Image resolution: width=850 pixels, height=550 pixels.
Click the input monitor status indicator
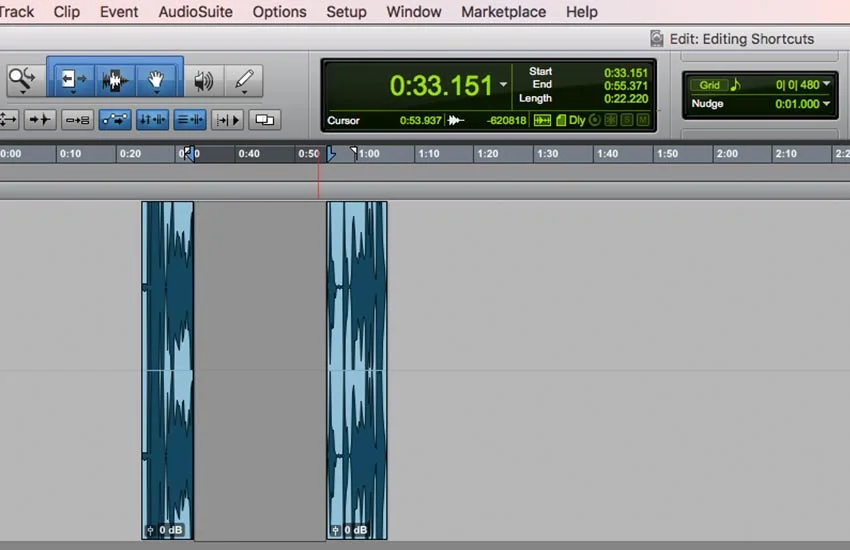[x=610, y=120]
